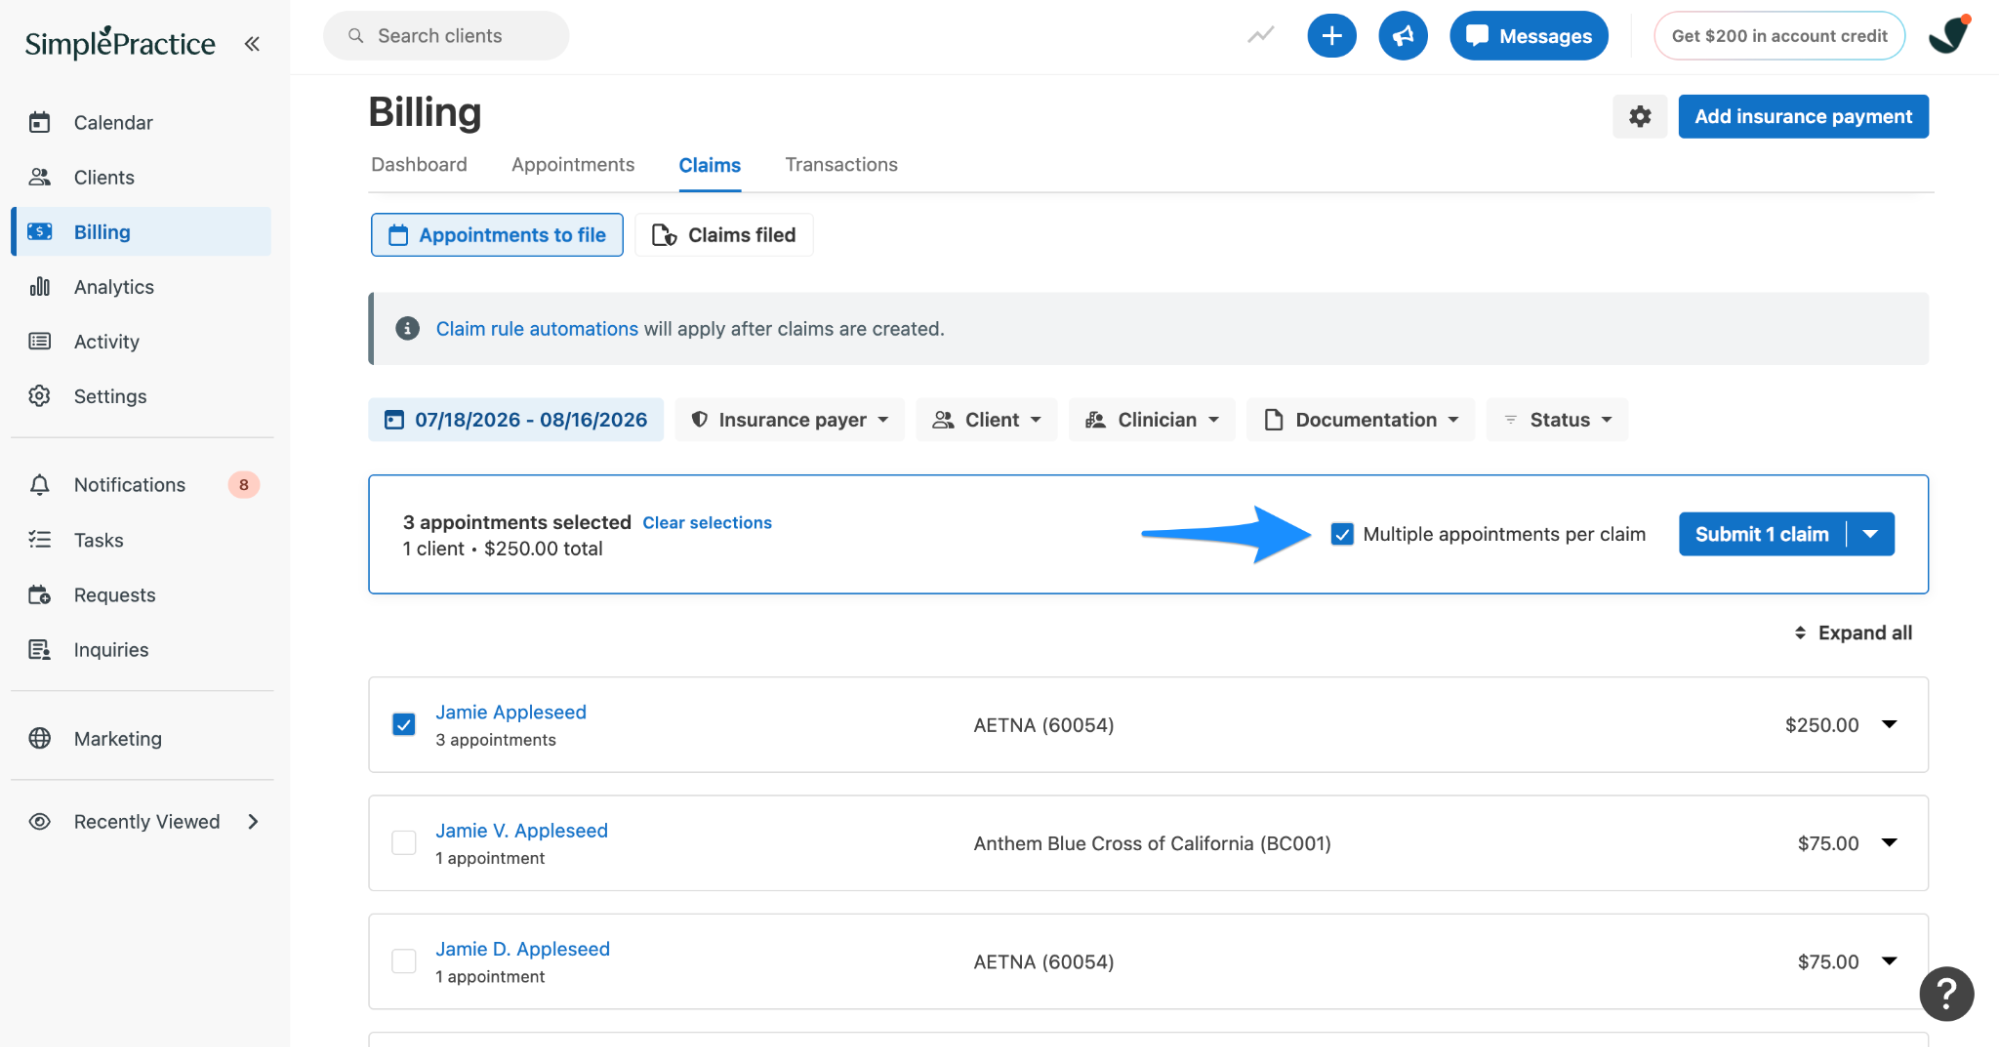1999x1048 pixels.
Task: Expand Jamie V. Appleseed row arrow
Action: pos(1889,843)
